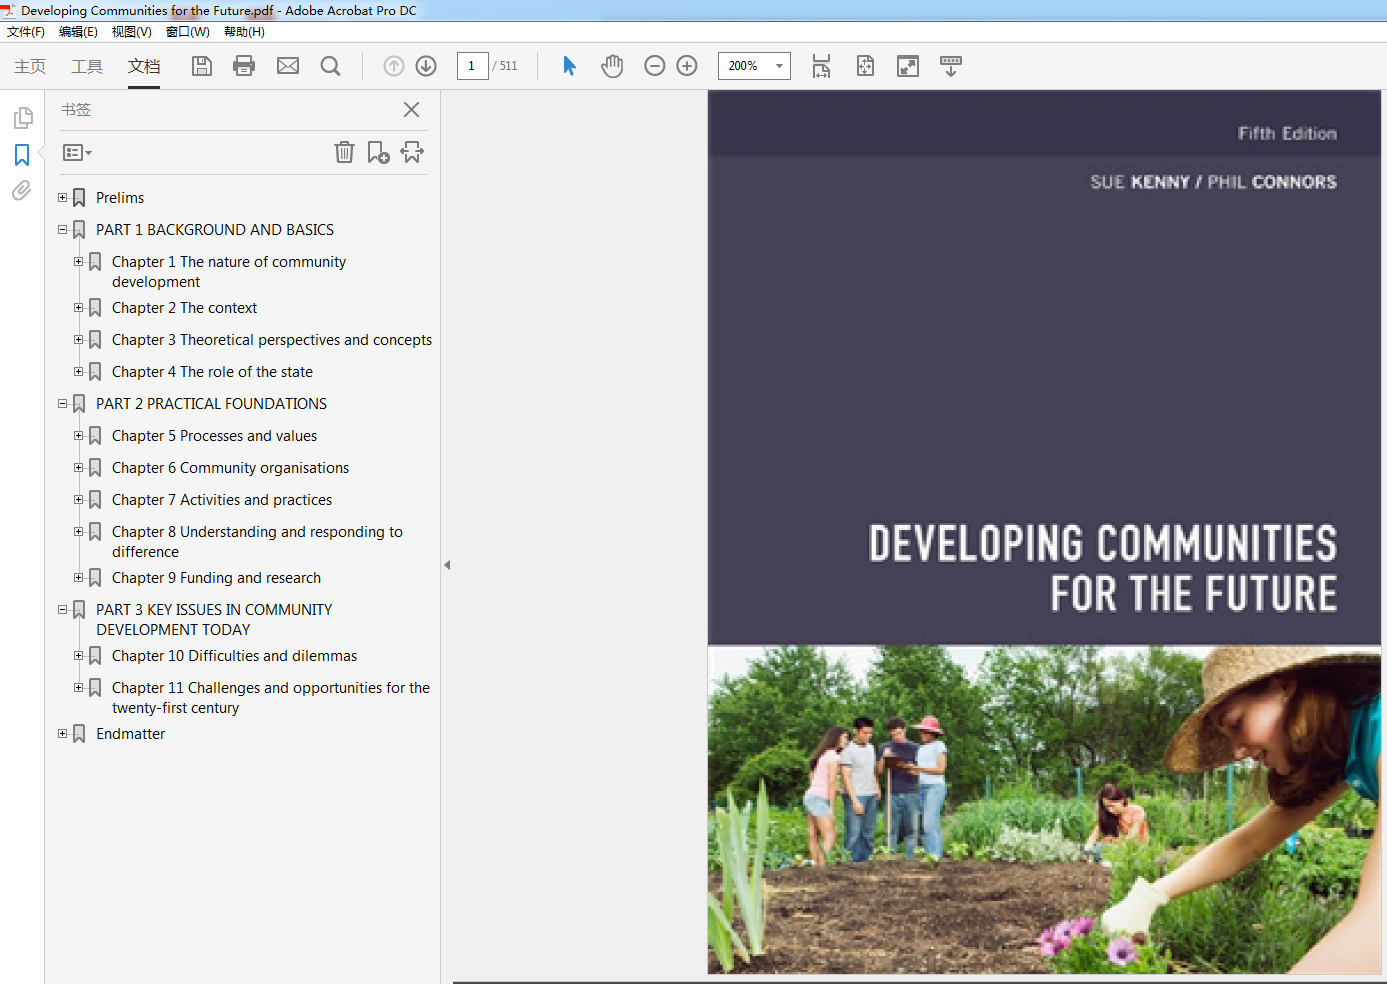
Task: Delete selected bookmark with trash icon
Action: (344, 152)
